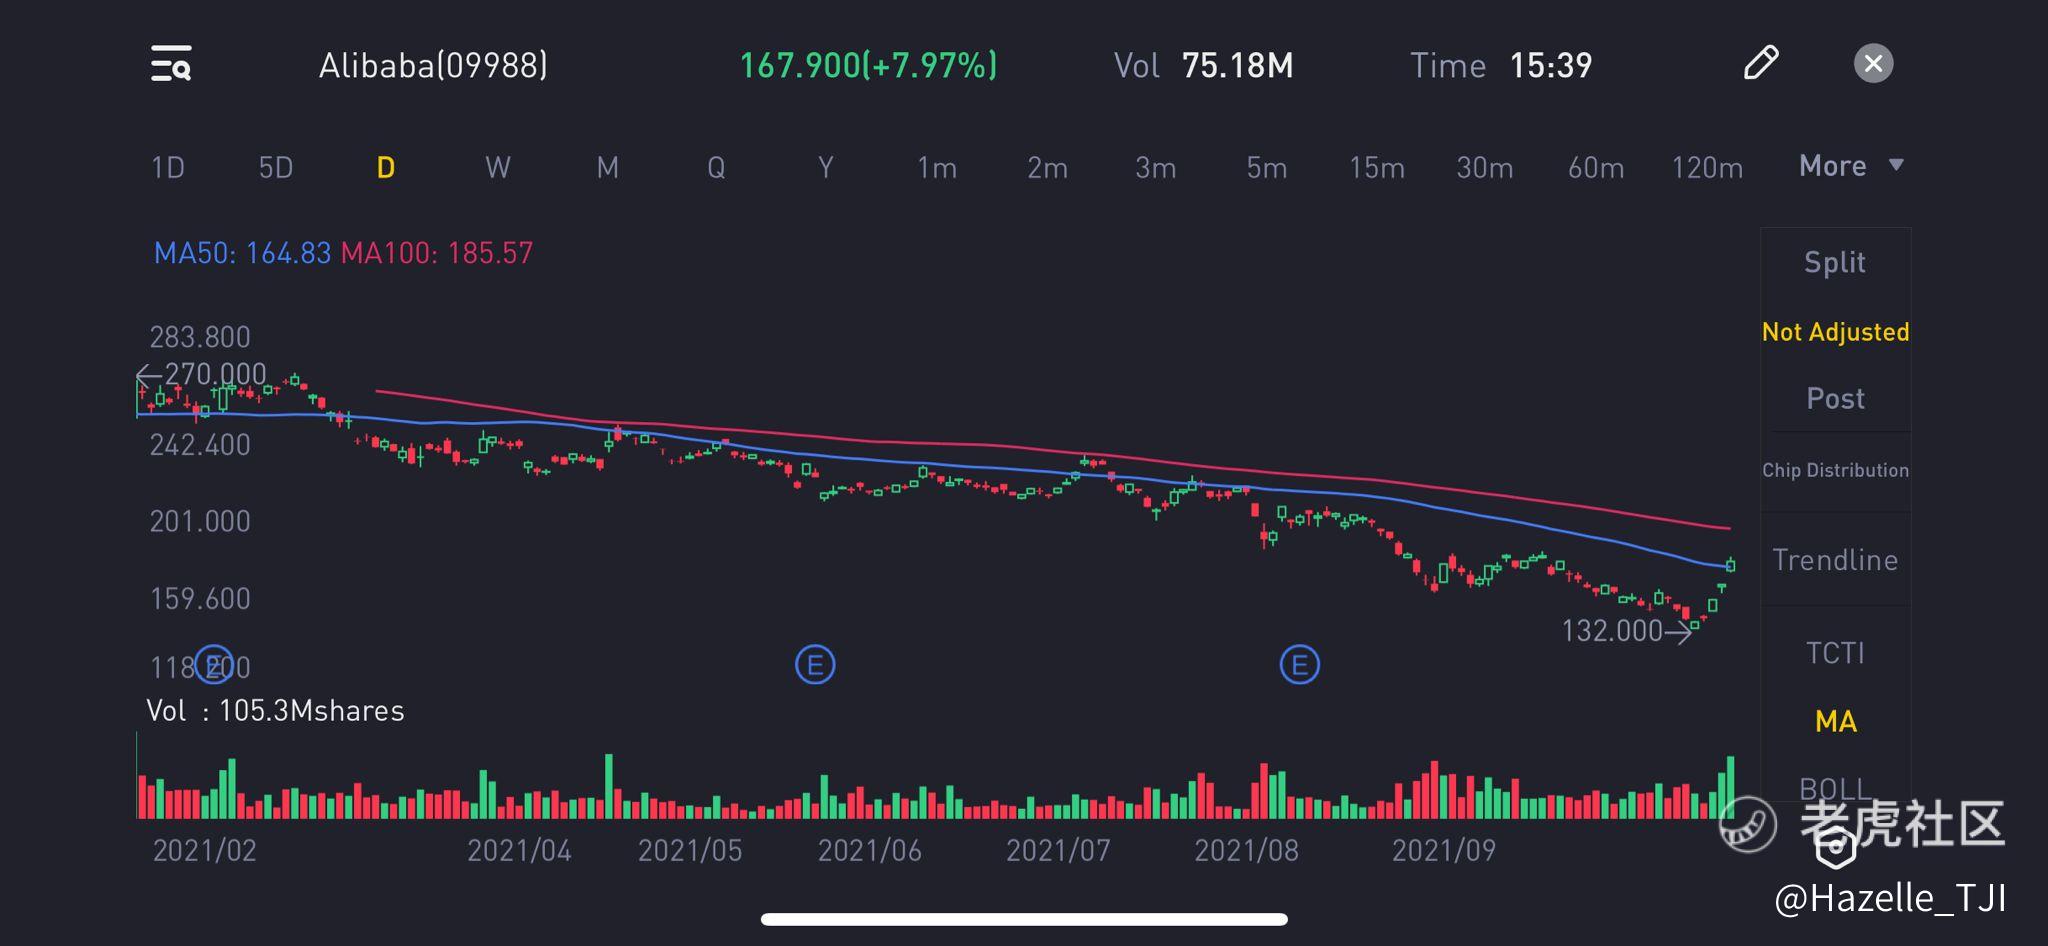Viewport: 2048px width, 946px height.
Task: Click the earnings marker near 2021/02
Action: 214,664
